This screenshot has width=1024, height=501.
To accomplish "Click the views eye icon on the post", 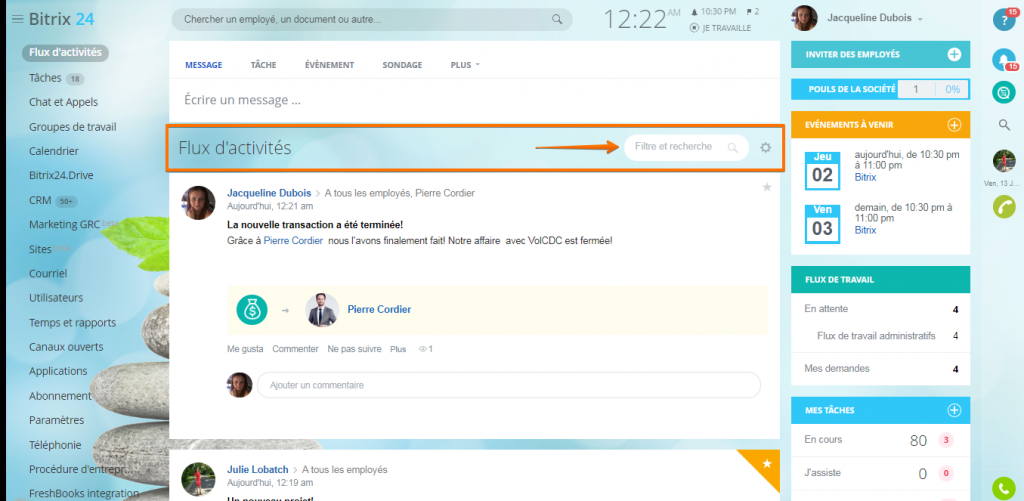I will pyautogui.click(x=423, y=349).
